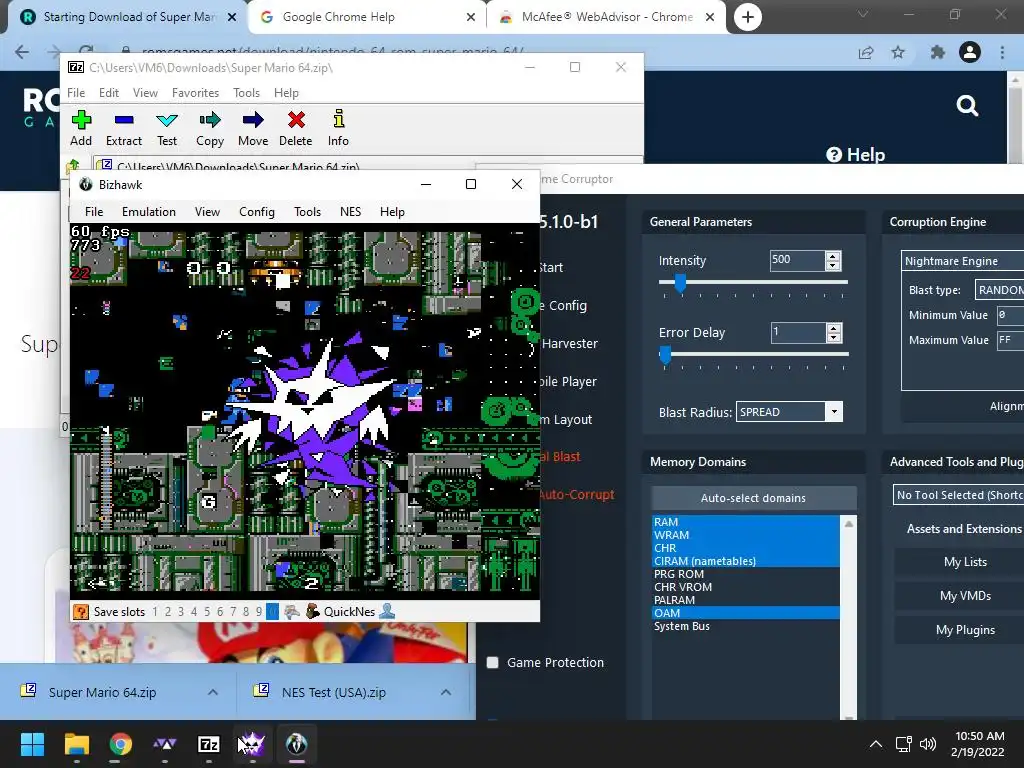This screenshot has width=1024, height=768.
Task: Open the Blast Radius SPREAD dropdown
Action: [x=833, y=411]
